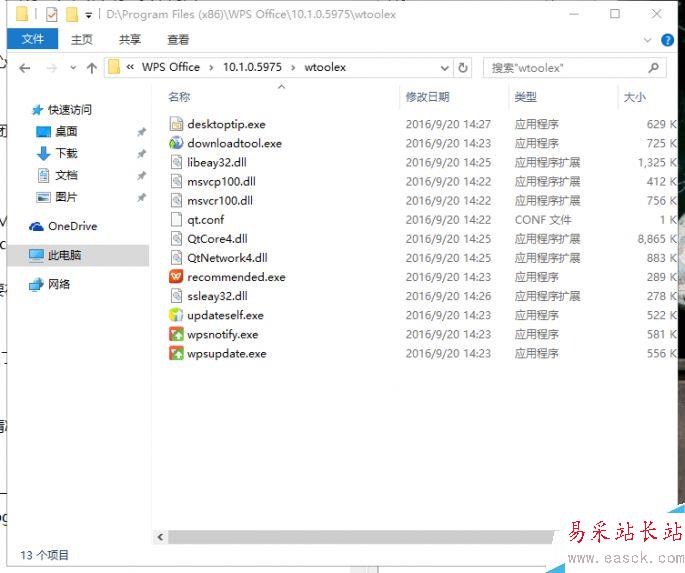The height and width of the screenshot is (573, 685).
Task: Go forward with the forward arrow
Action: pyautogui.click(x=52, y=68)
